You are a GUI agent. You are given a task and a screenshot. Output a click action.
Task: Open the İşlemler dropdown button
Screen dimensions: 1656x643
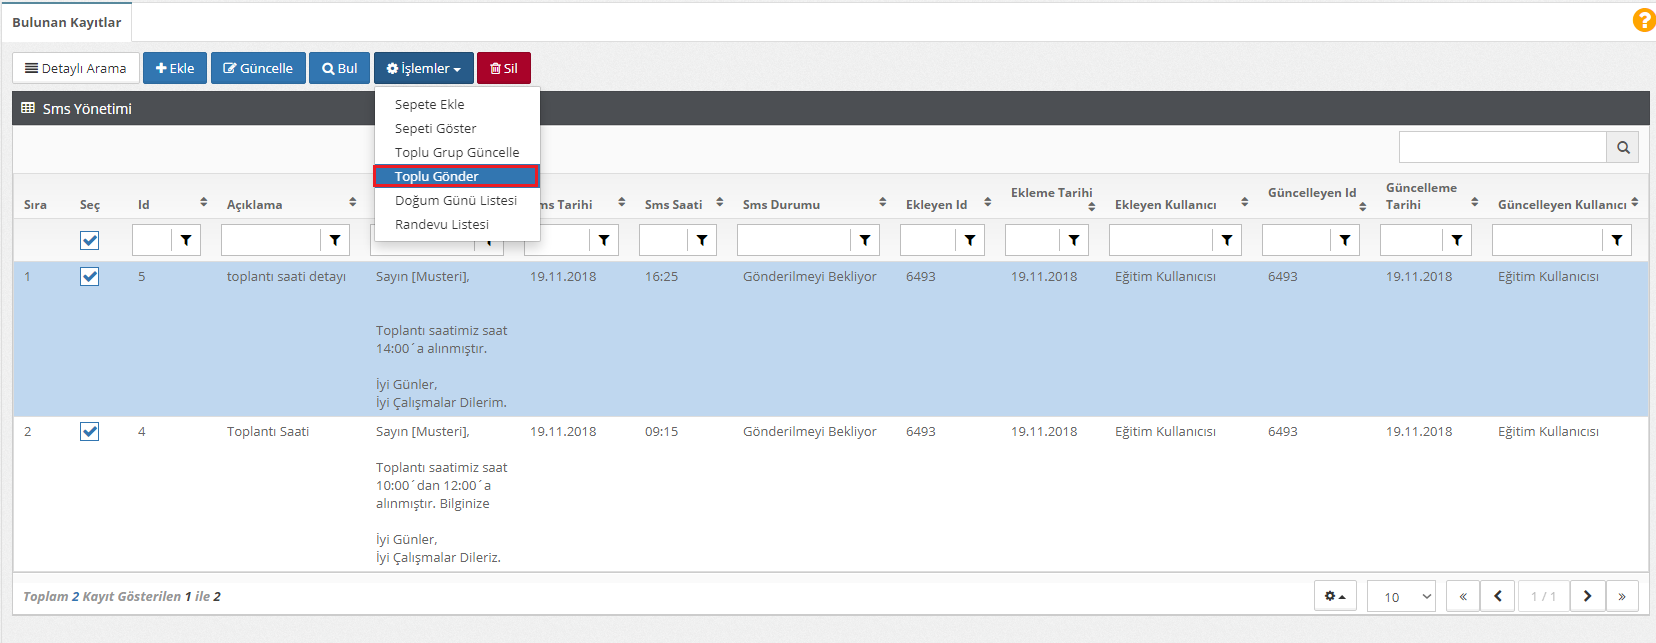[423, 68]
